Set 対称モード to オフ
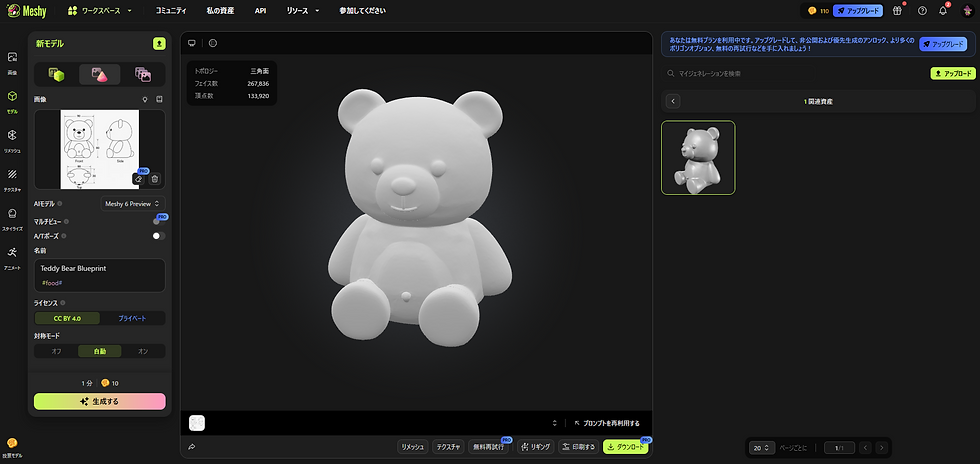 (56, 351)
